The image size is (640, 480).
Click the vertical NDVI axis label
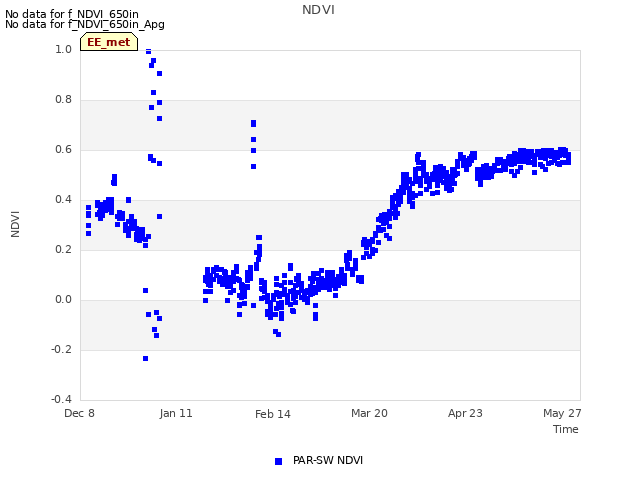pos(15,224)
